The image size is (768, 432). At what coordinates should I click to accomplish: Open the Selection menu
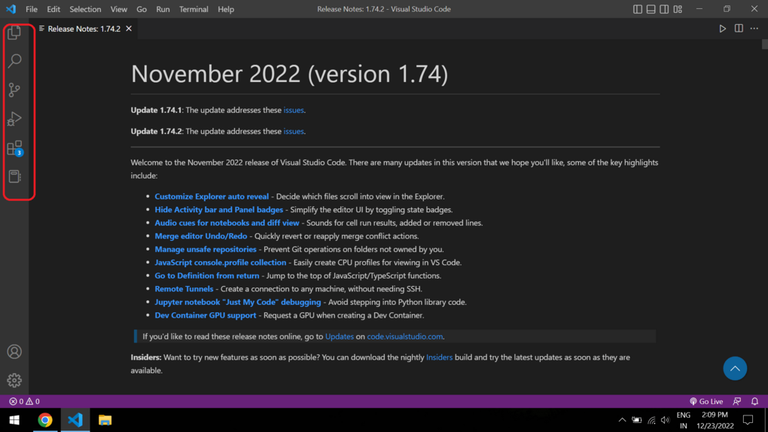pyautogui.click(x=85, y=9)
